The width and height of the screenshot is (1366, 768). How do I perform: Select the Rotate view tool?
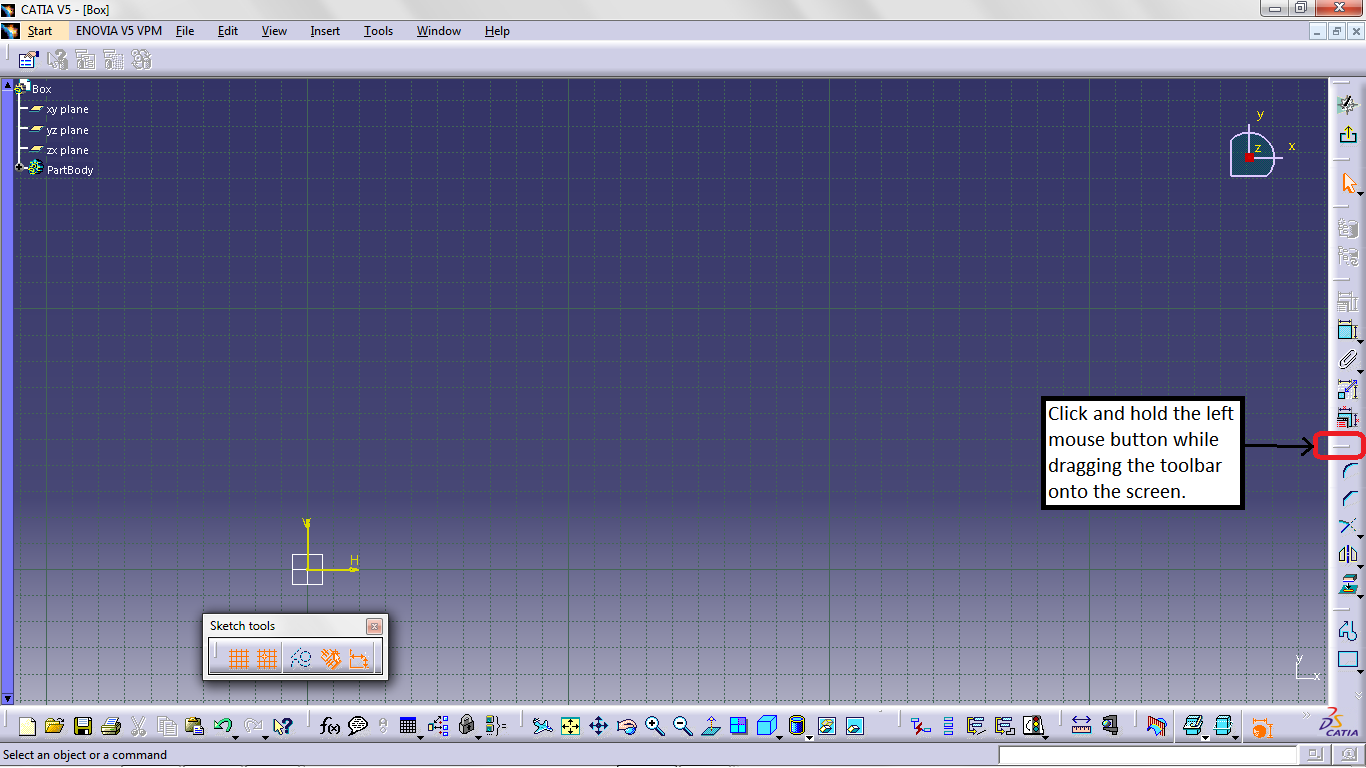pyautogui.click(x=627, y=725)
